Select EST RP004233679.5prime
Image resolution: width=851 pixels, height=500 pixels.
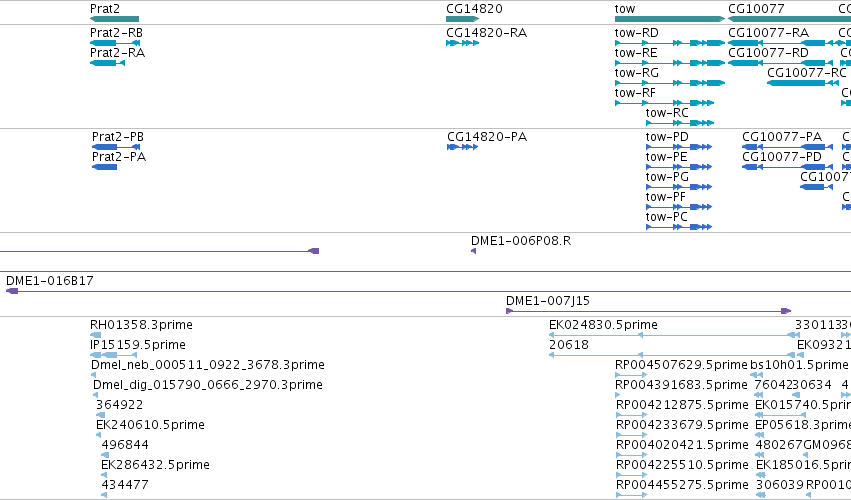point(682,425)
